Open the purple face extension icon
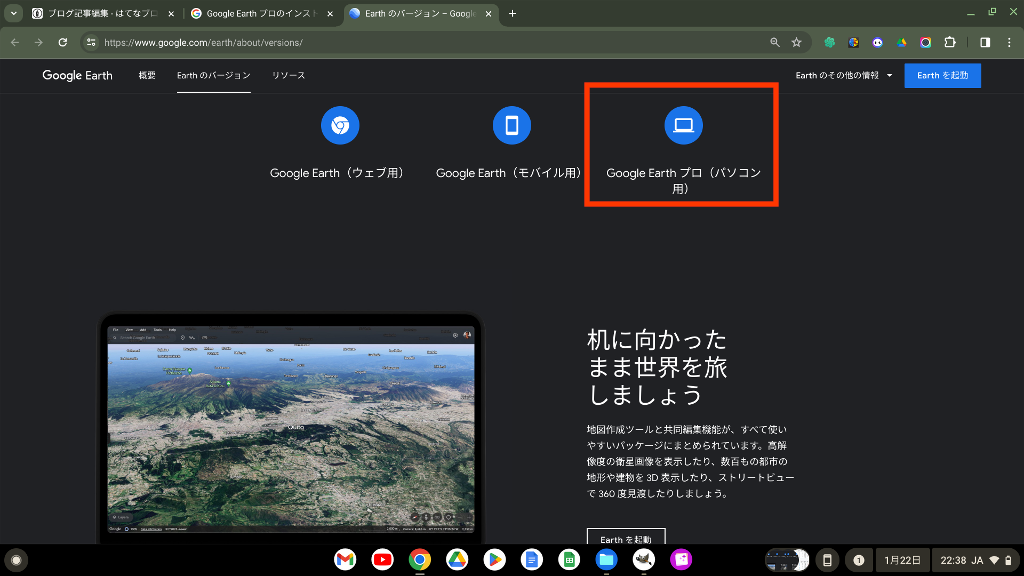1024x576 pixels. click(x=878, y=42)
